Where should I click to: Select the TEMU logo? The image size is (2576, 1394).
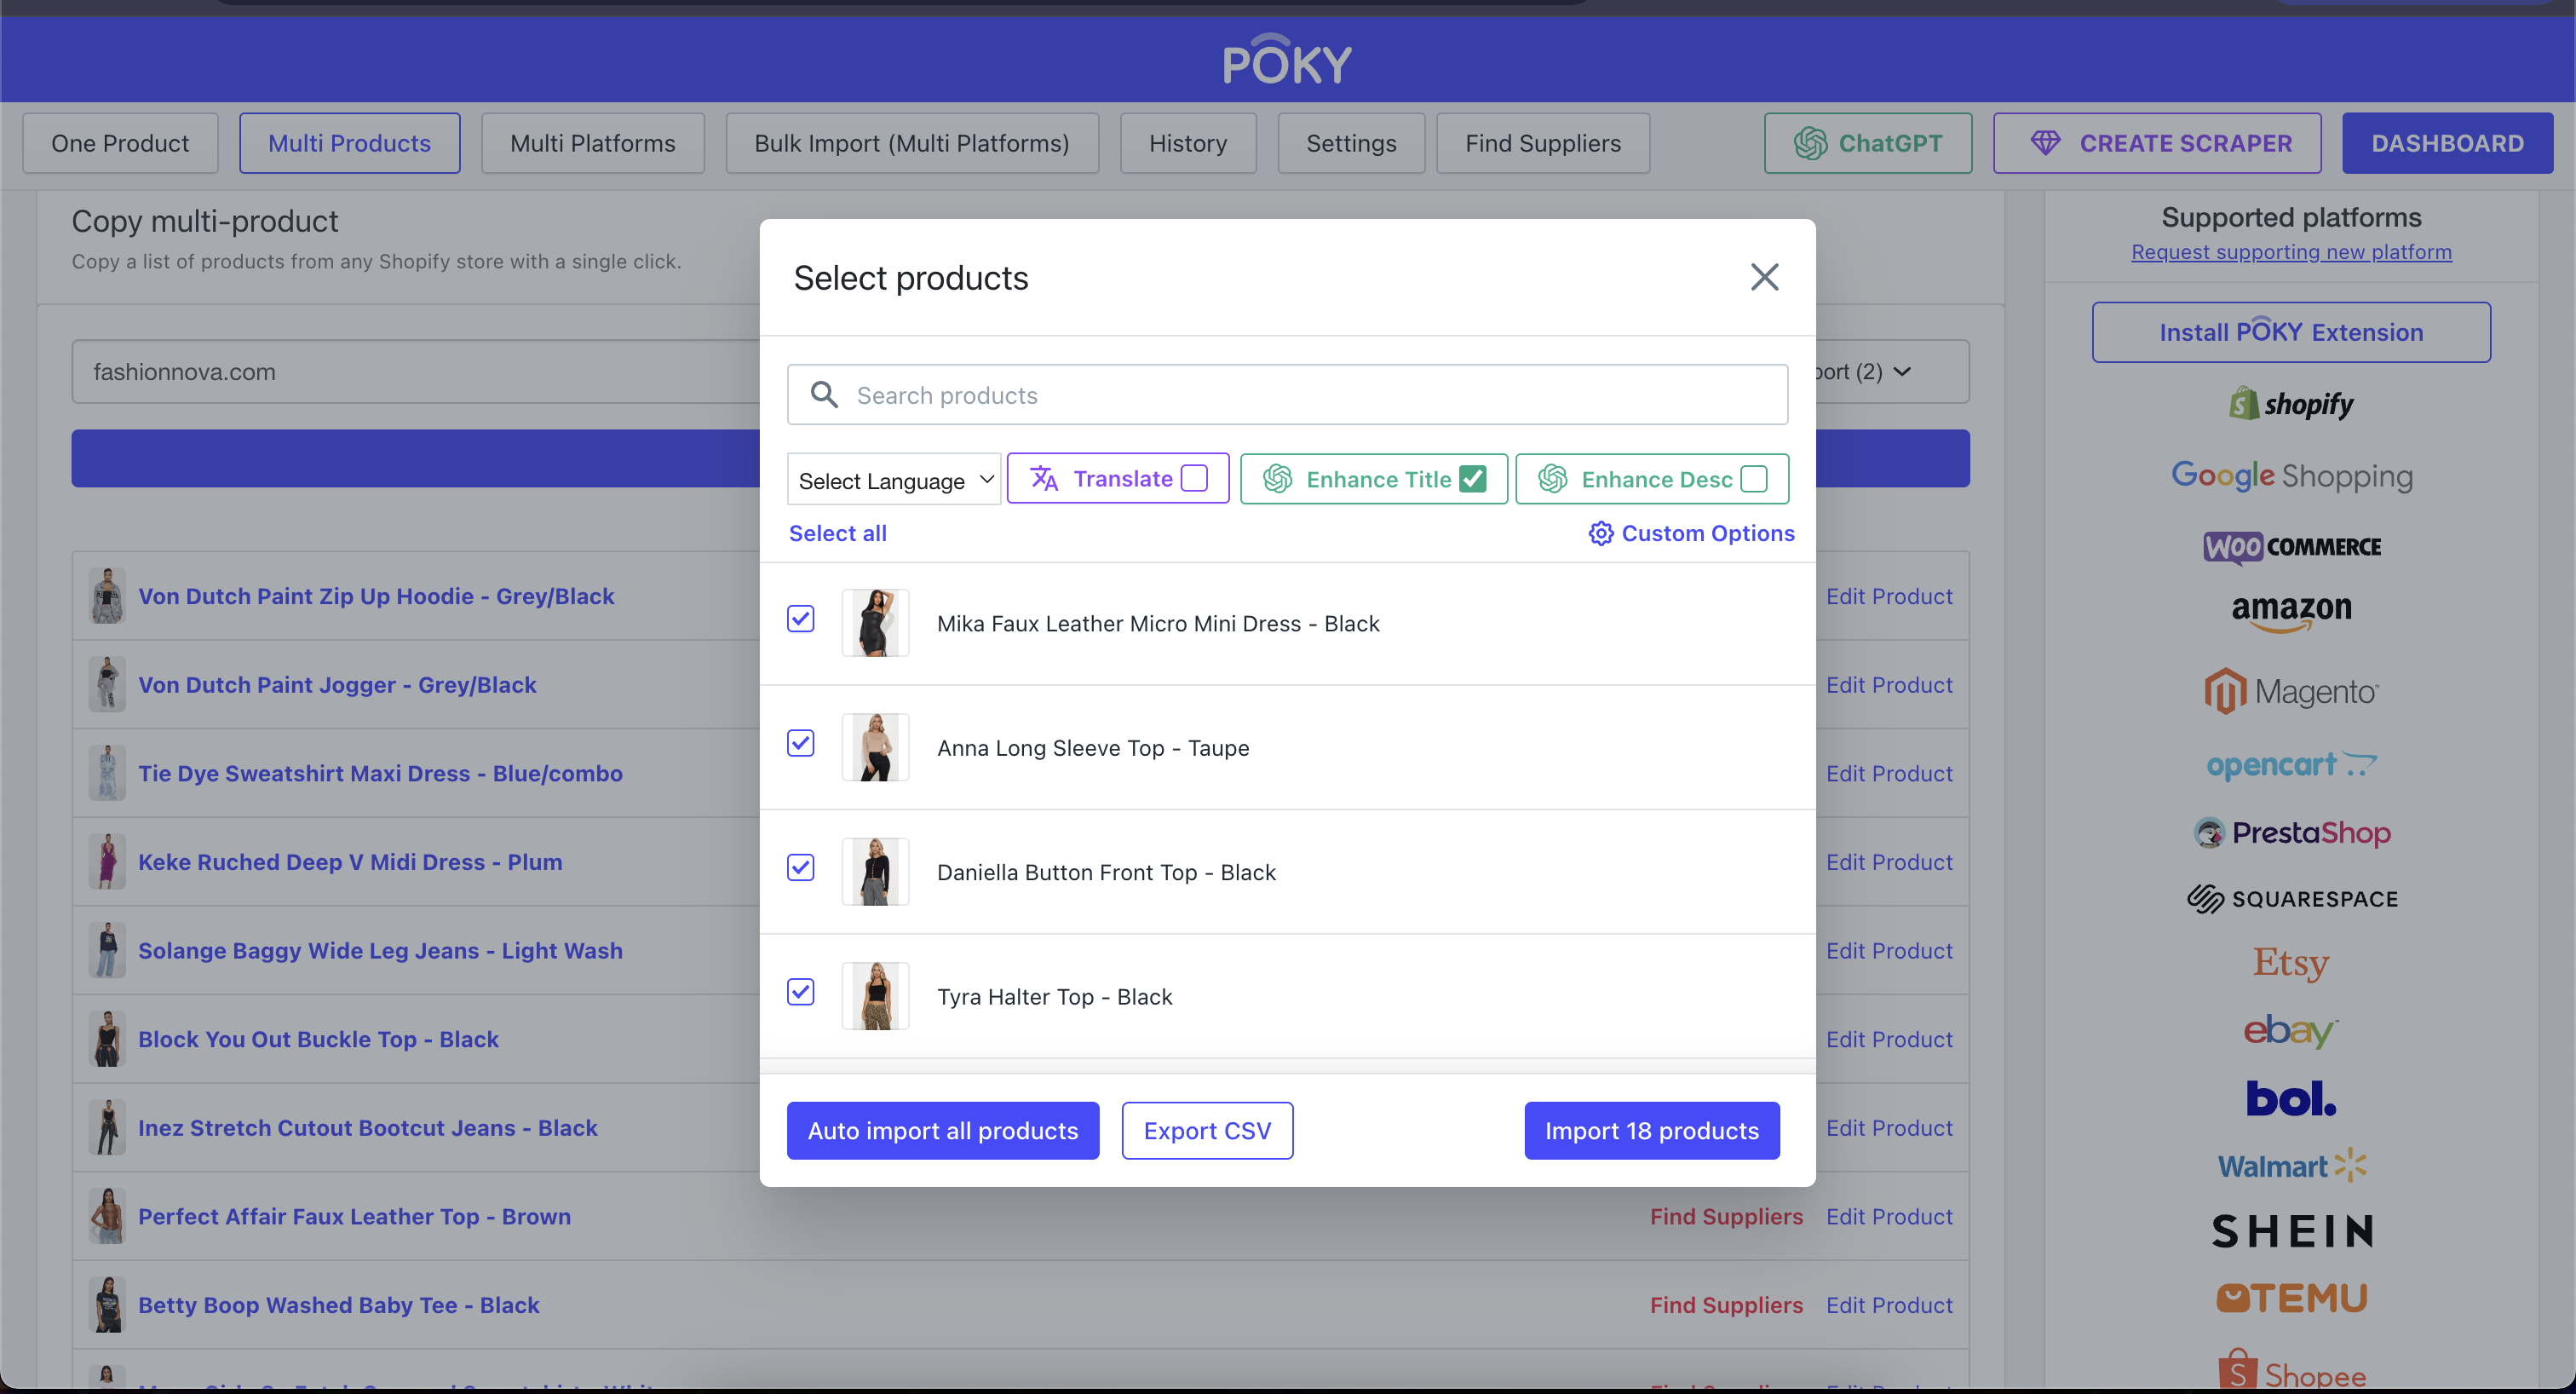[2291, 1298]
